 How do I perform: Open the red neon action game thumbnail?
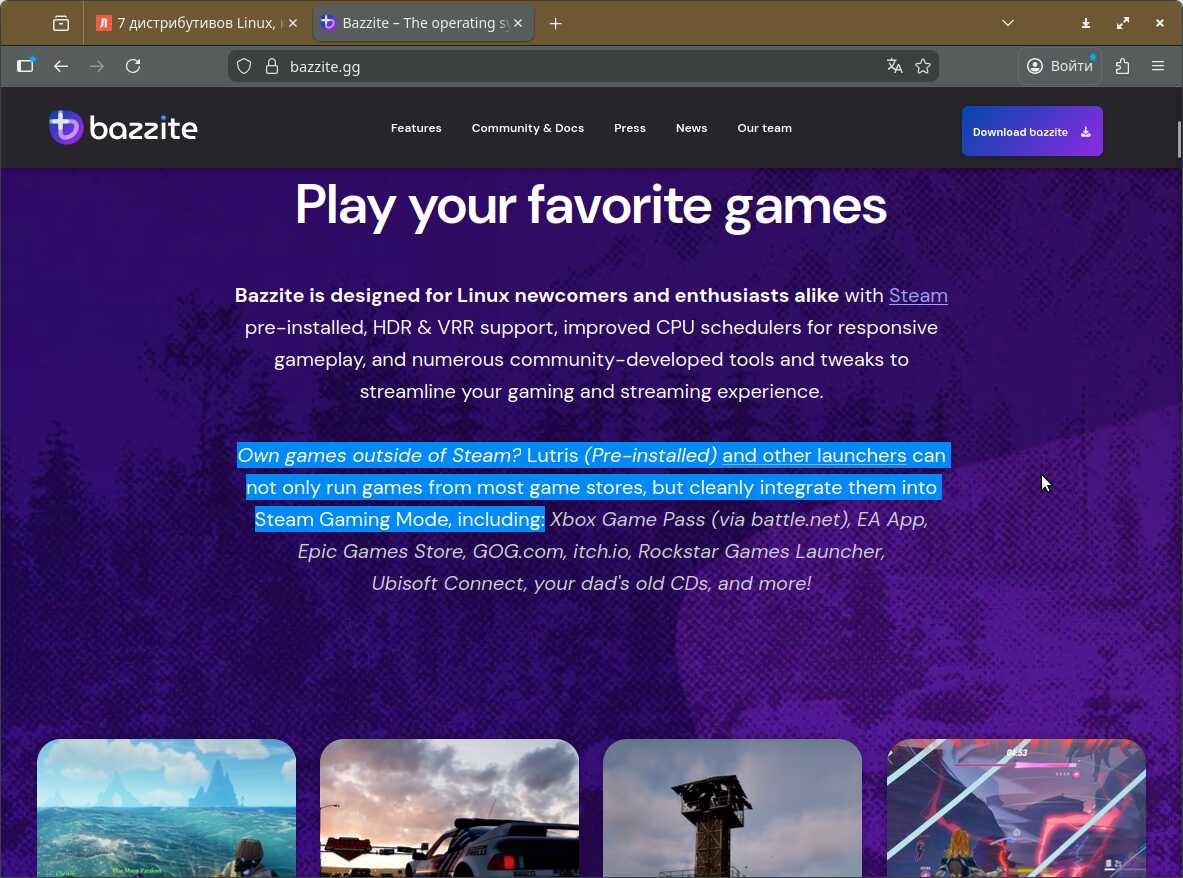tap(1016, 808)
